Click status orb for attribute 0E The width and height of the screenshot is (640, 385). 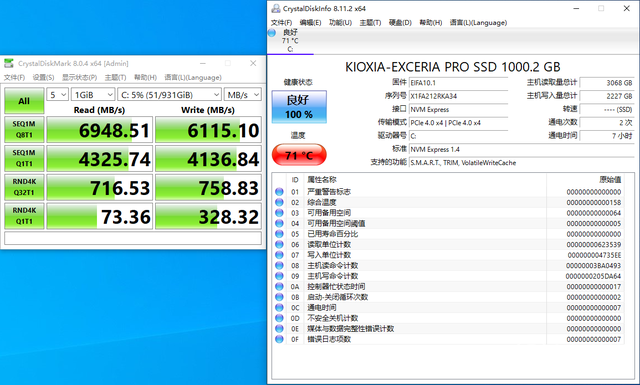(279, 329)
